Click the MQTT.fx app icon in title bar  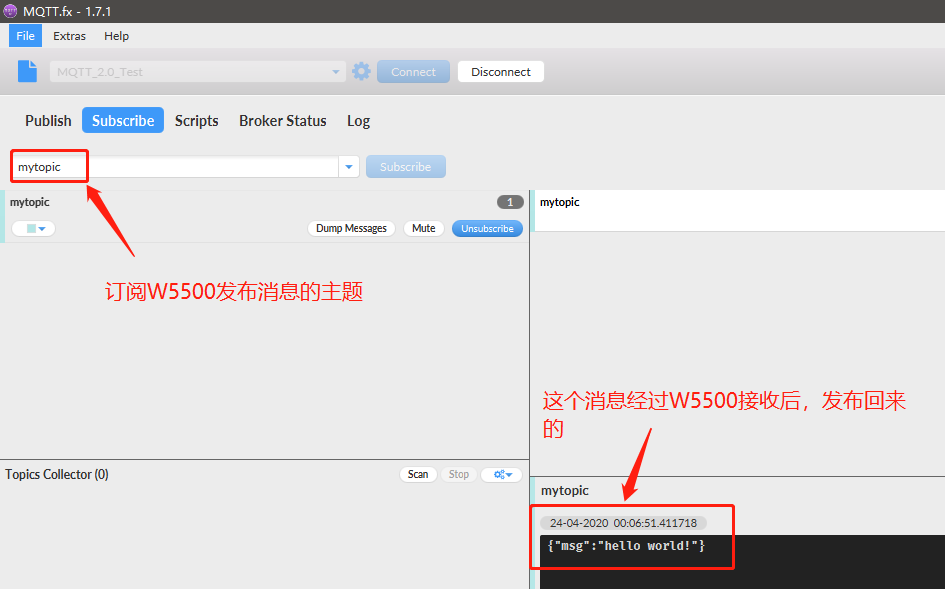click(x=10, y=11)
